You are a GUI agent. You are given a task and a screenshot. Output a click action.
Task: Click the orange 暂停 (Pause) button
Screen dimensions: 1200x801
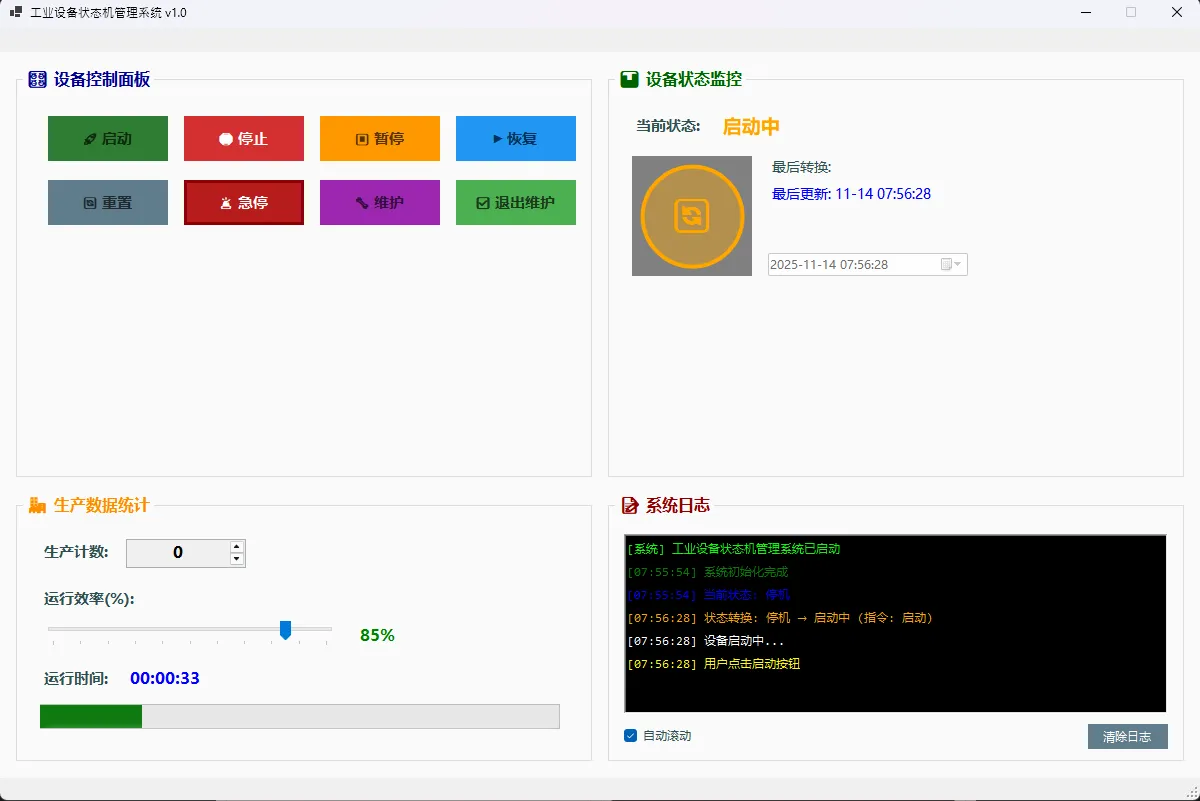click(x=380, y=139)
